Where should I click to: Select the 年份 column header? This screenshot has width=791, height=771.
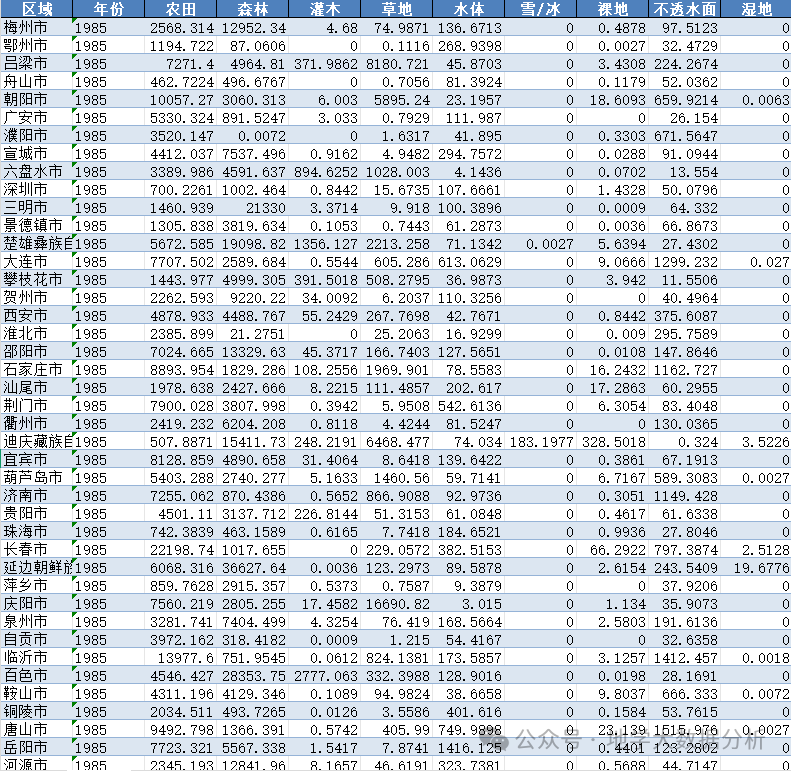(x=108, y=9)
